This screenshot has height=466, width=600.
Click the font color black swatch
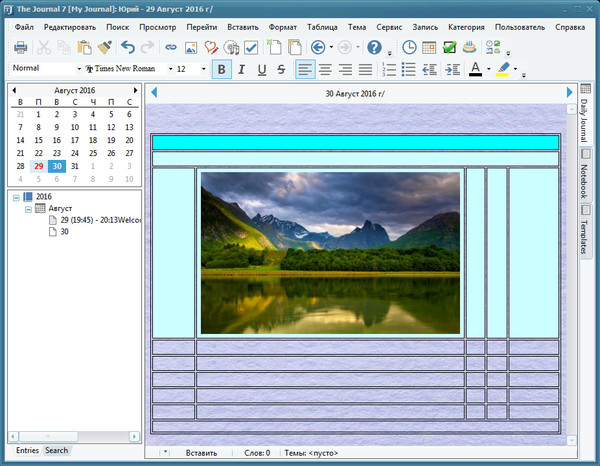pyautogui.click(x=475, y=69)
